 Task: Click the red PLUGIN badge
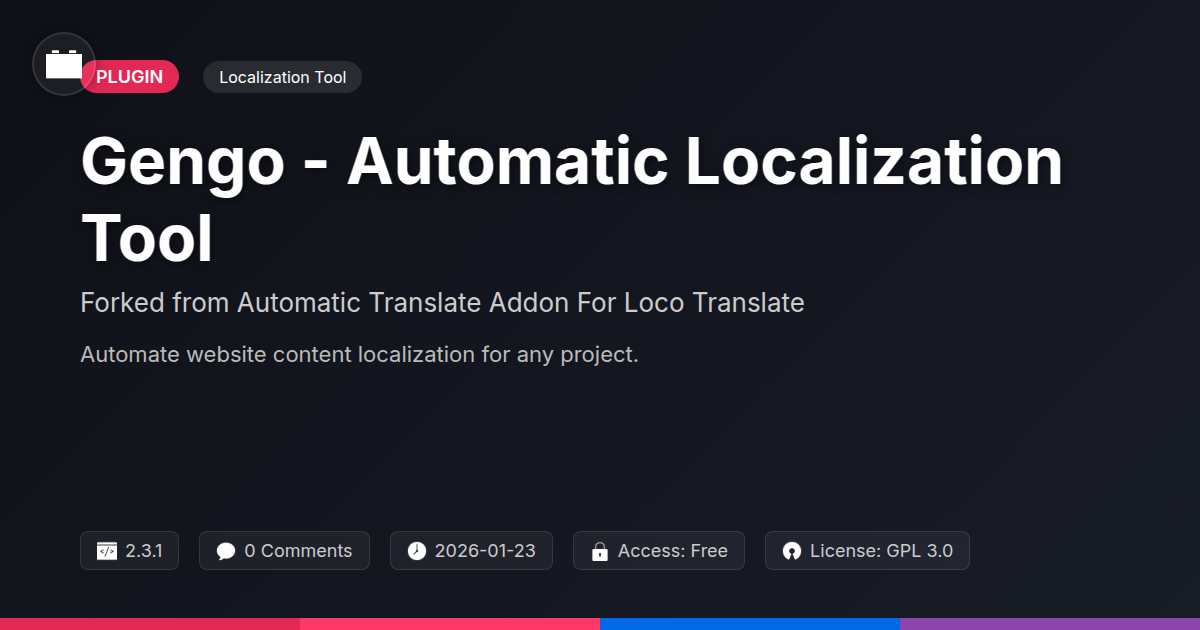tap(130, 77)
